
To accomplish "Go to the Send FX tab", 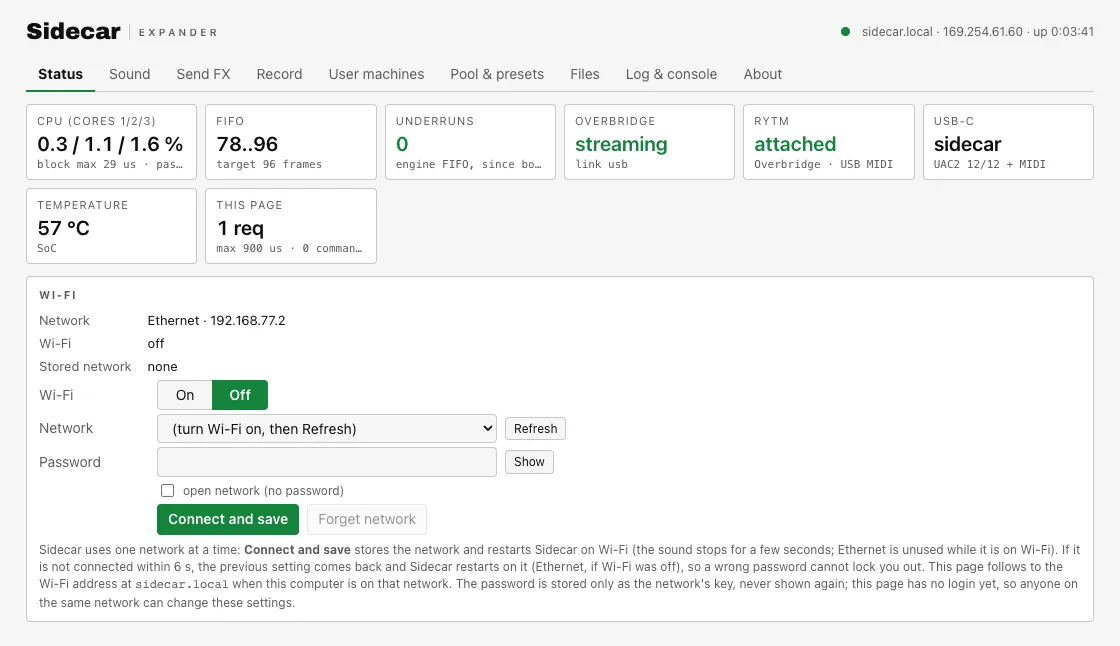I will pyautogui.click(x=204, y=74).
